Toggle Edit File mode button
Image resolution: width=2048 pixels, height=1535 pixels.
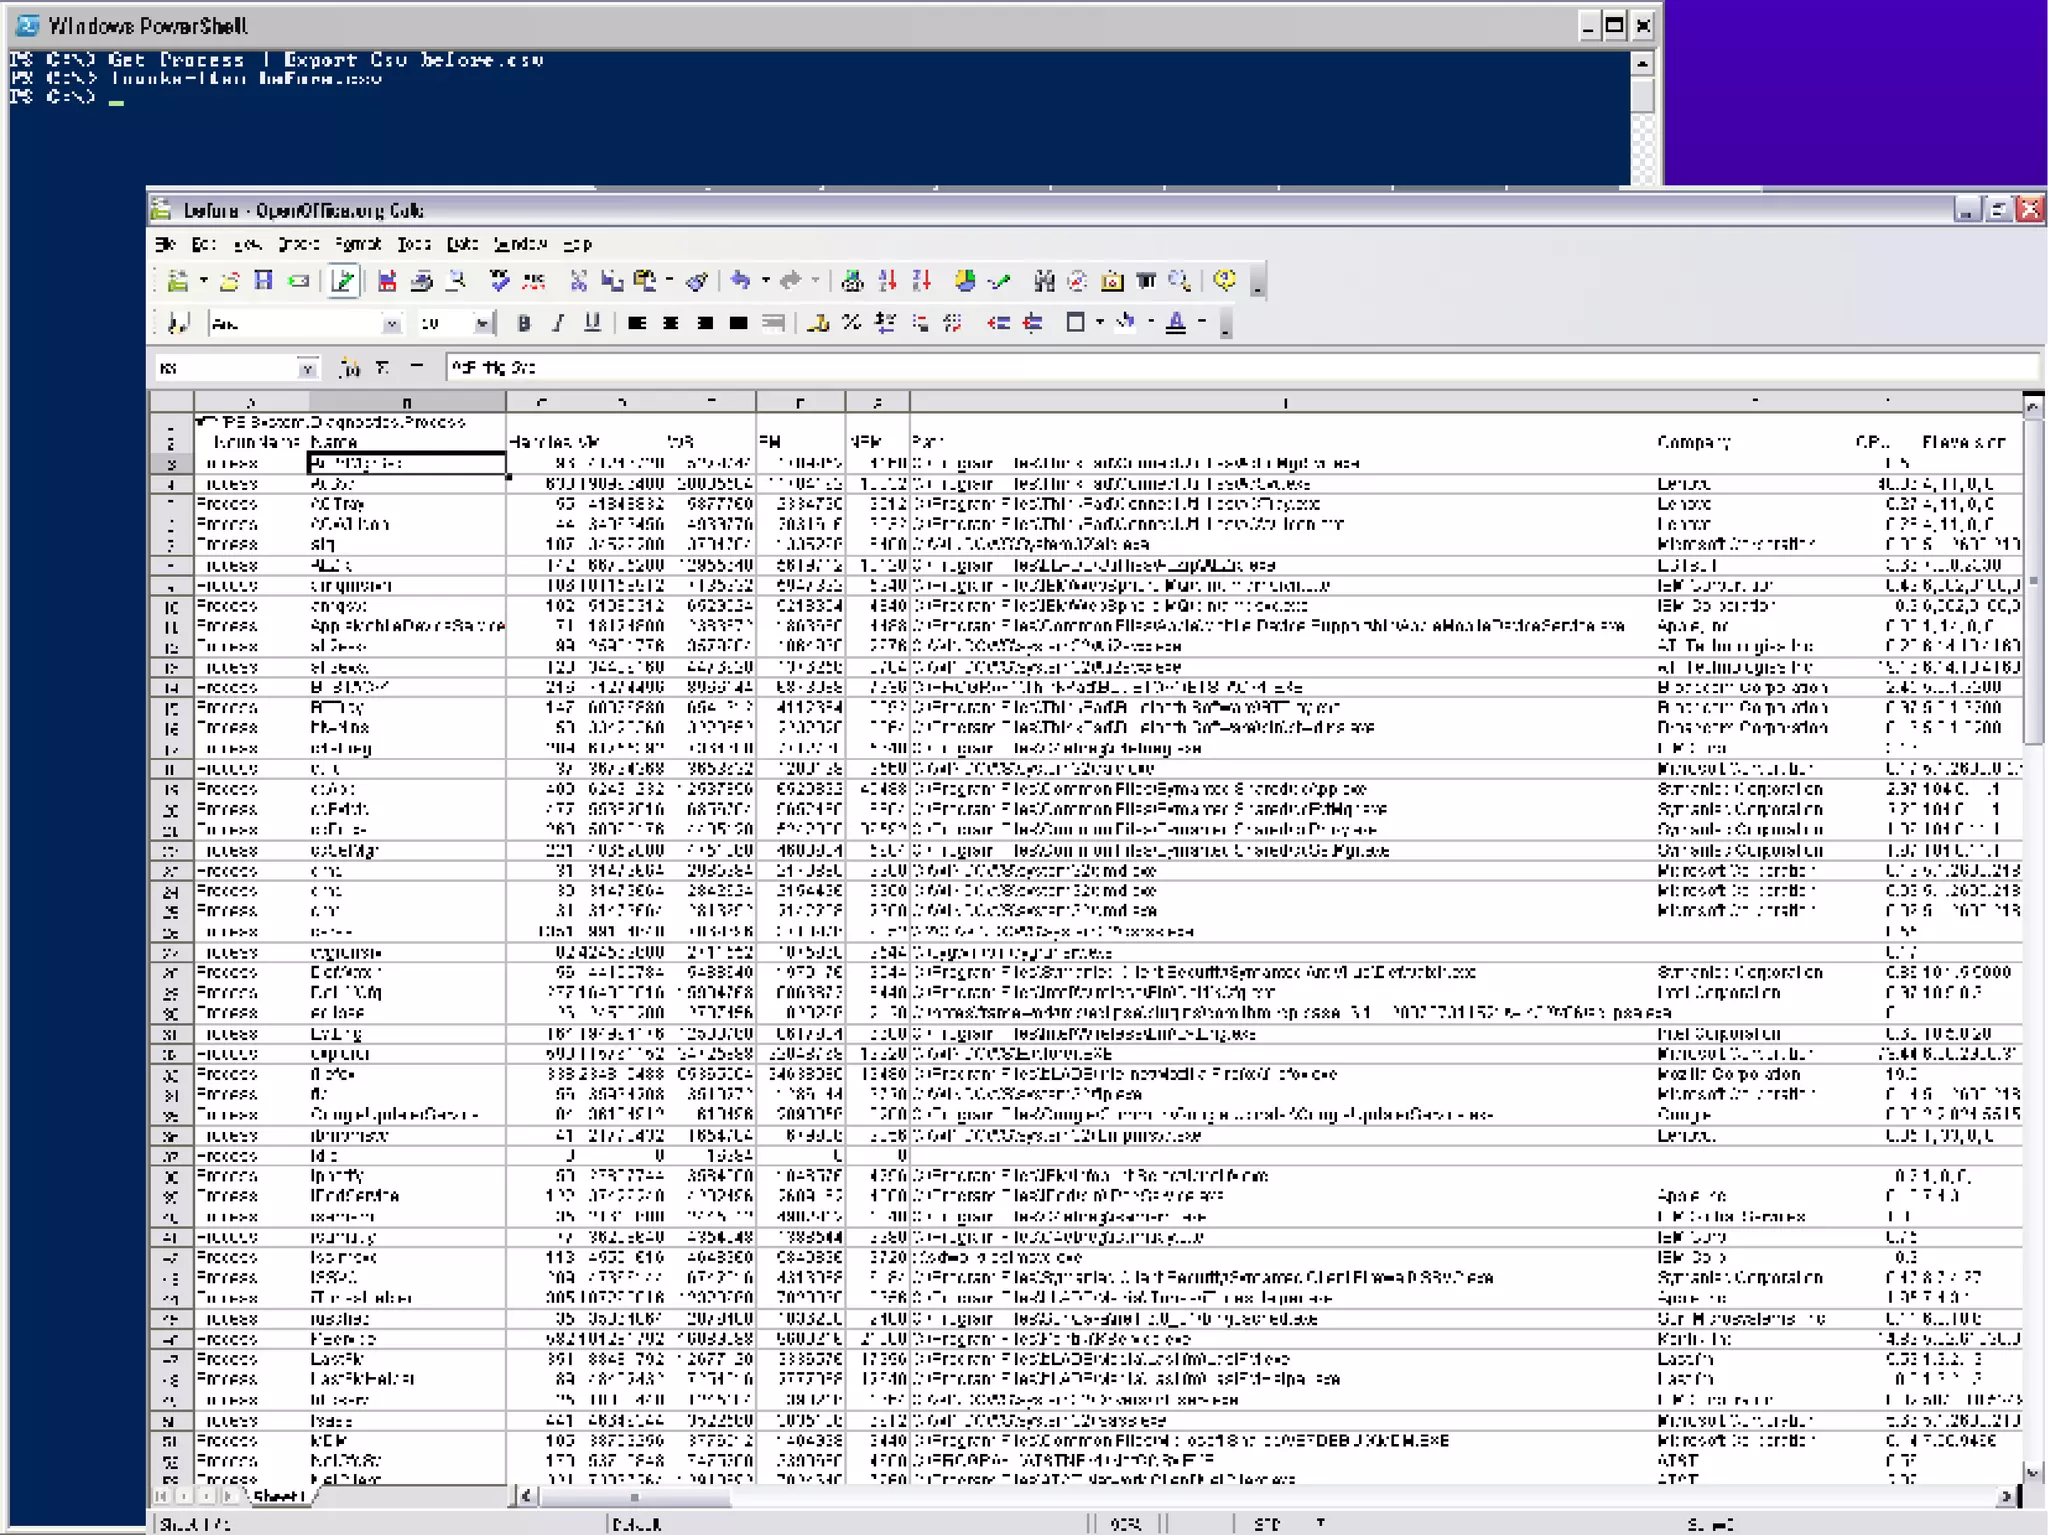pos(343,281)
